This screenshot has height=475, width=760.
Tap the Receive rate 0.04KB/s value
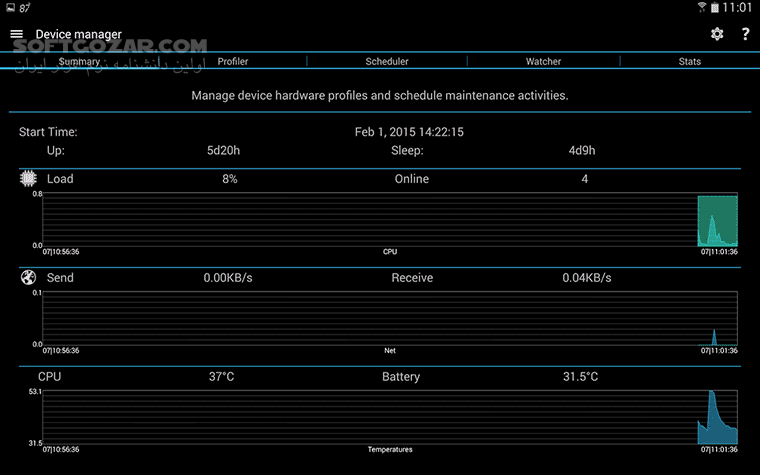[585, 277]
